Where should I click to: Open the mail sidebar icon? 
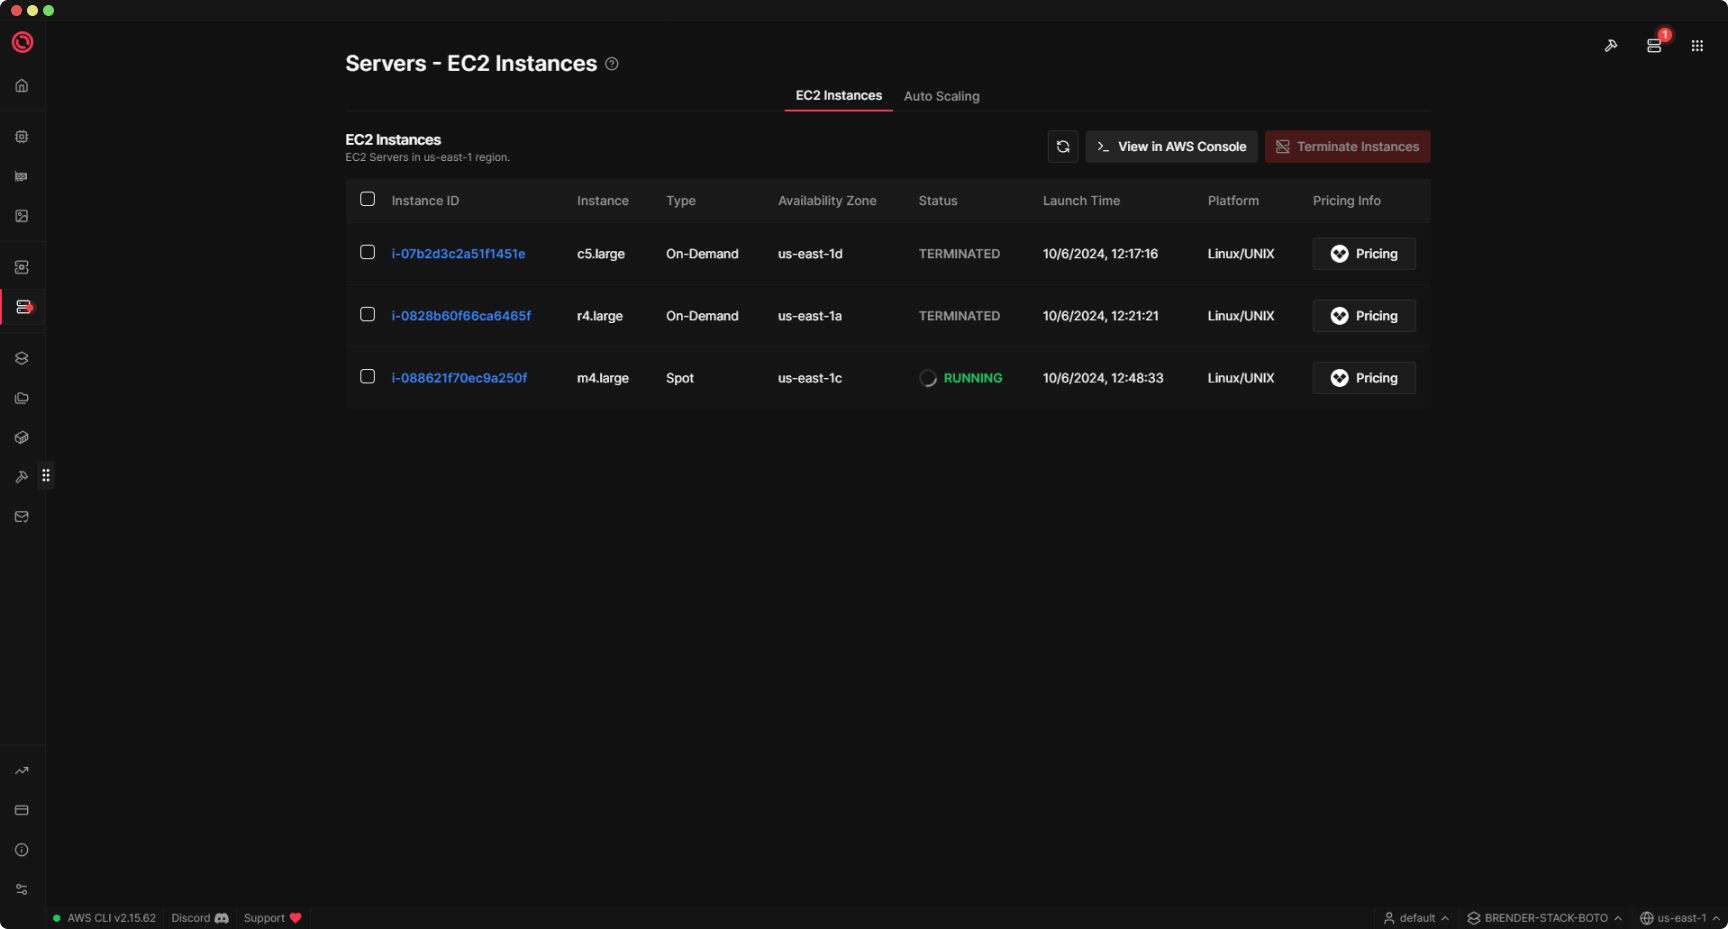[22, 517]
